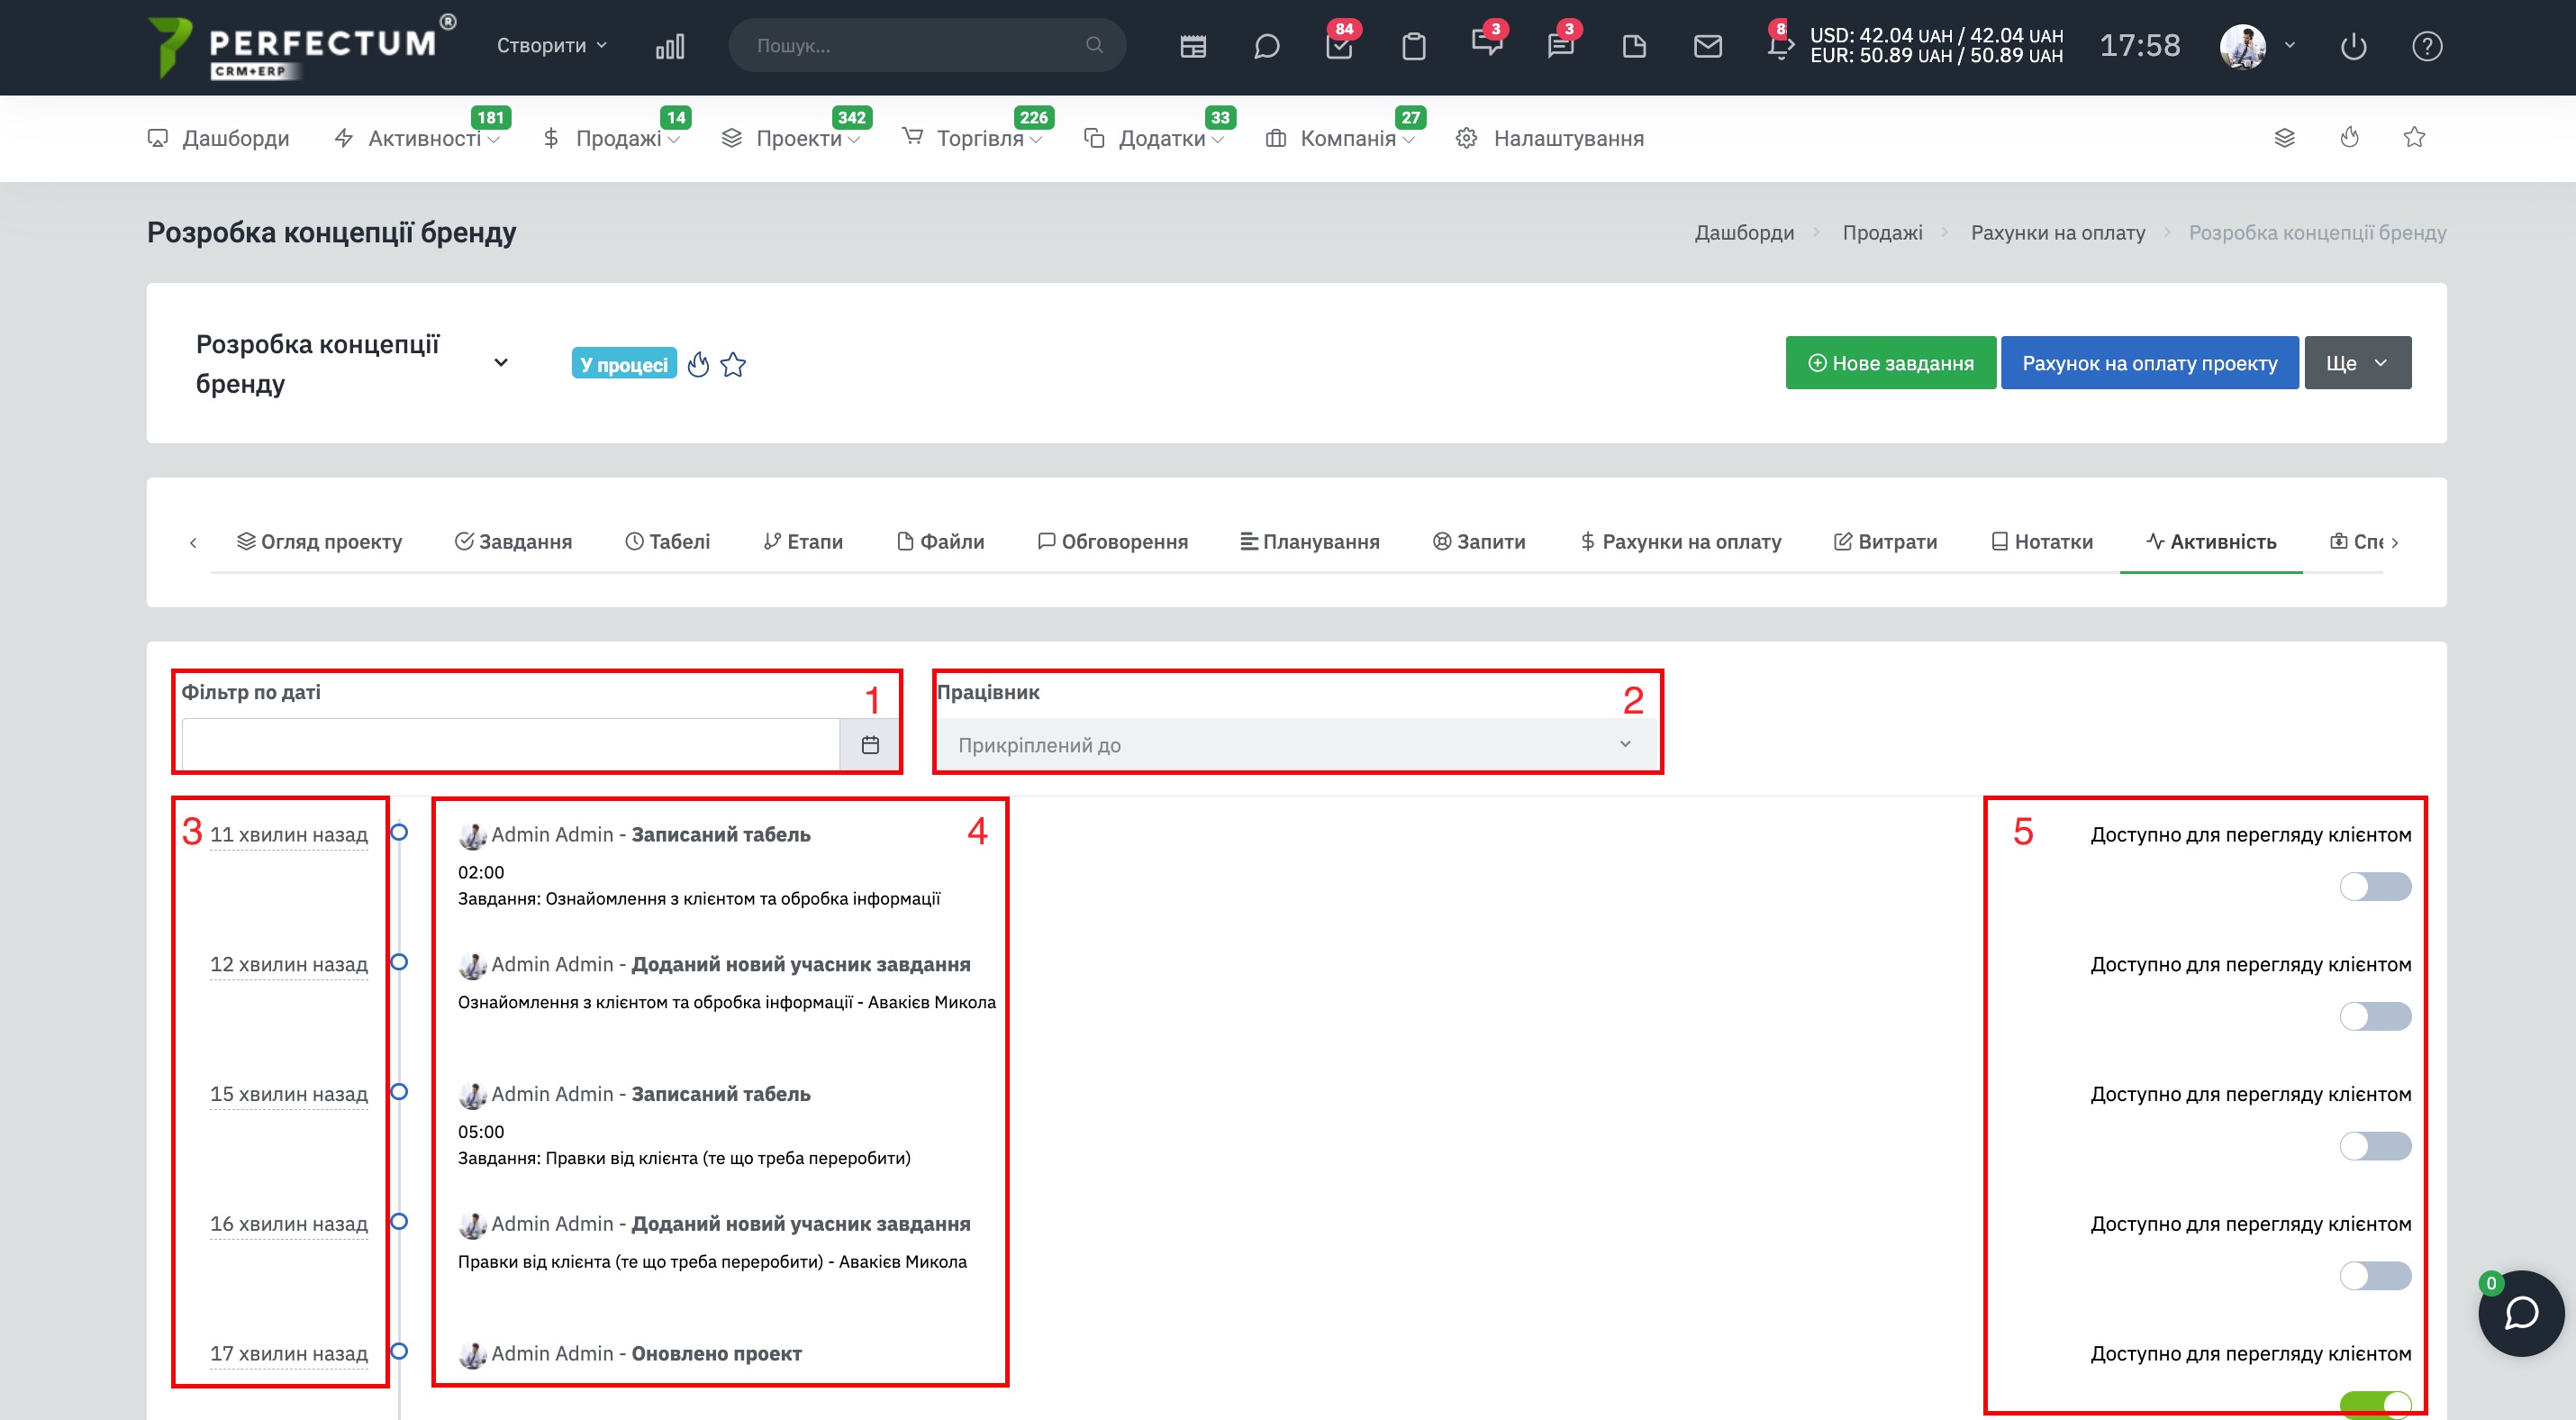Toggle client visibility for first Записаний табель entry
Viewport: 2576px width, 1420px height.
click(x=2375, y=886)
